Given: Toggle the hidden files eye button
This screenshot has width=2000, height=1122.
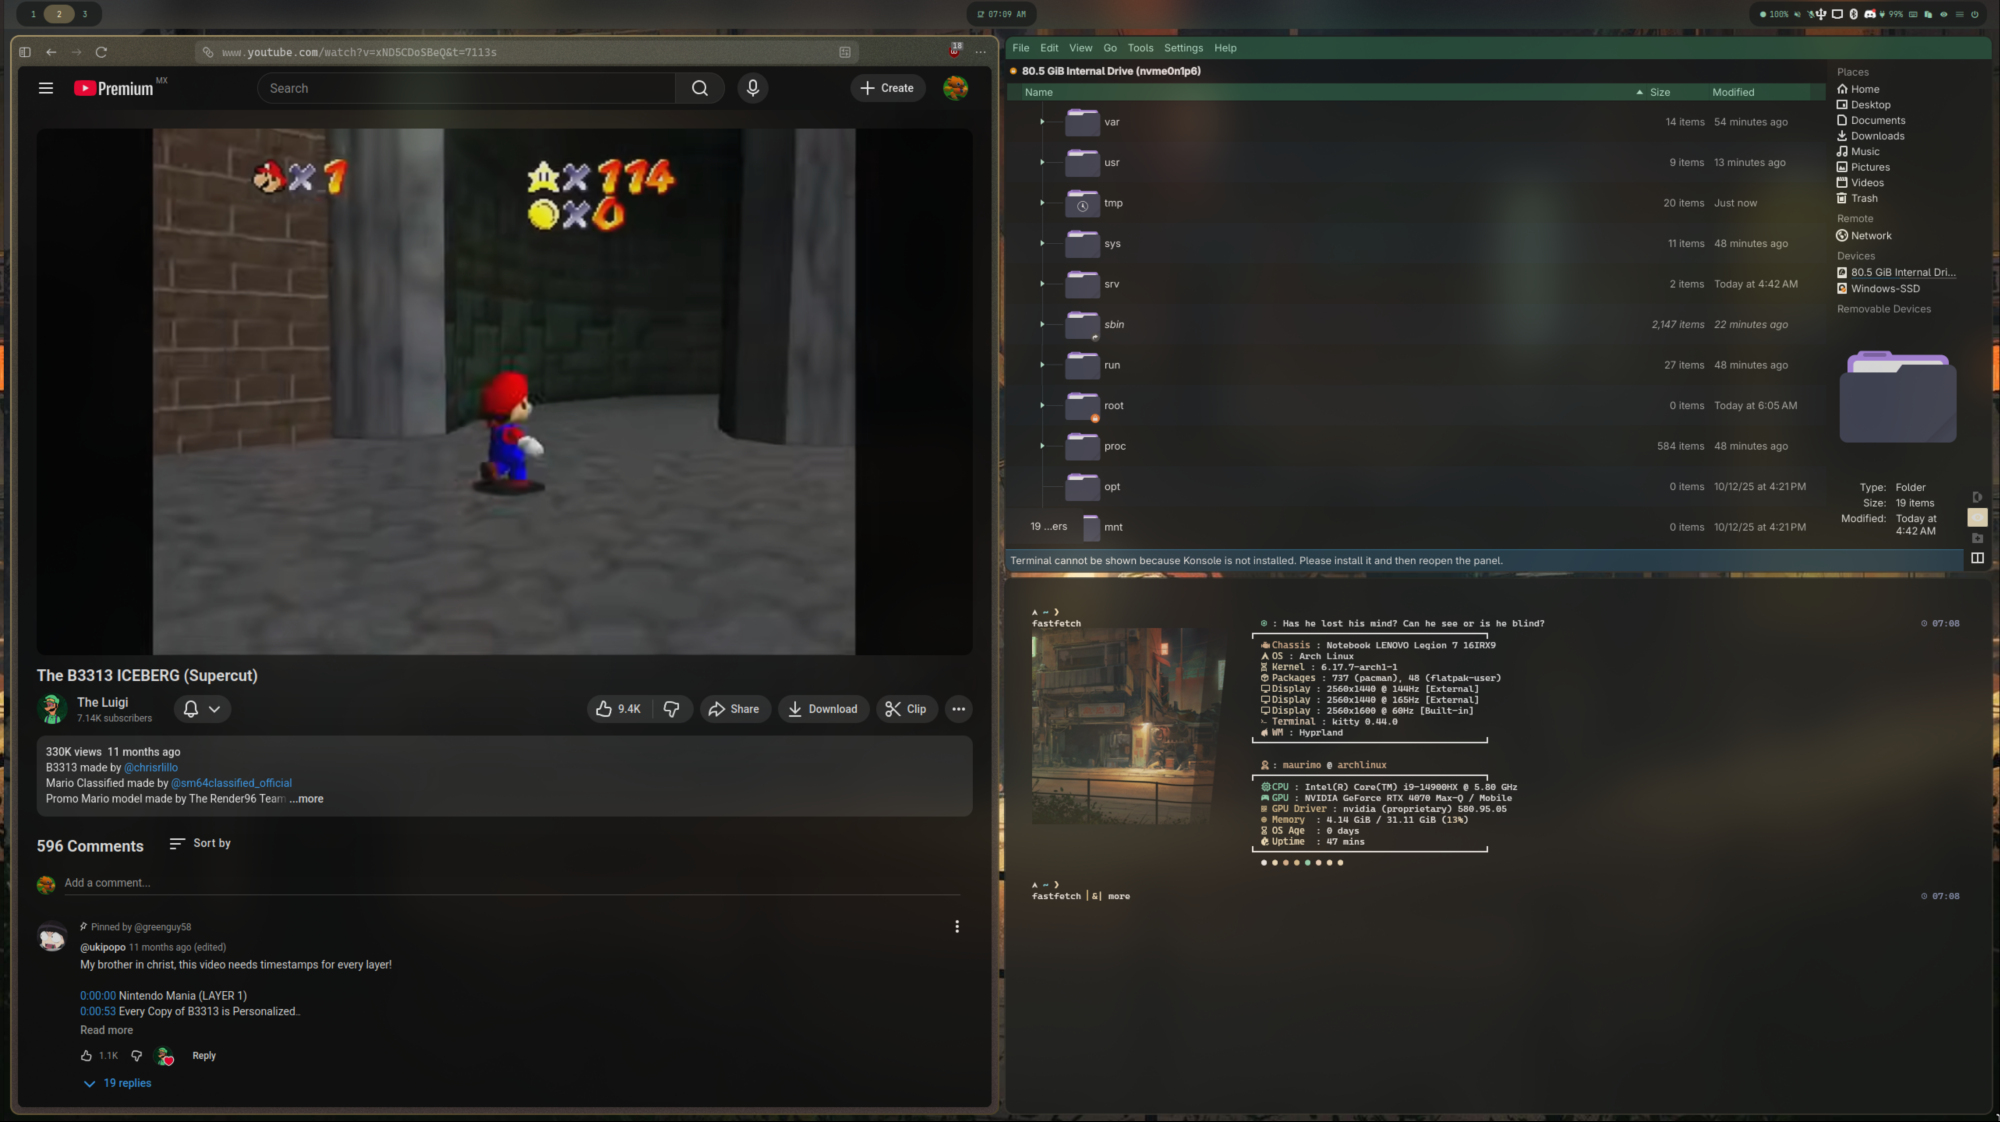Looking at the screenshot, I should point(1977,517).
